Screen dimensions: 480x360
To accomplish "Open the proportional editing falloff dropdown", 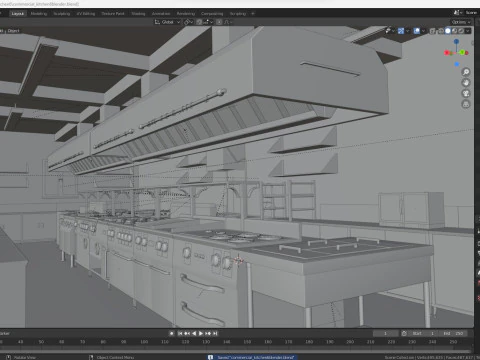I will (x=228, y=22).
